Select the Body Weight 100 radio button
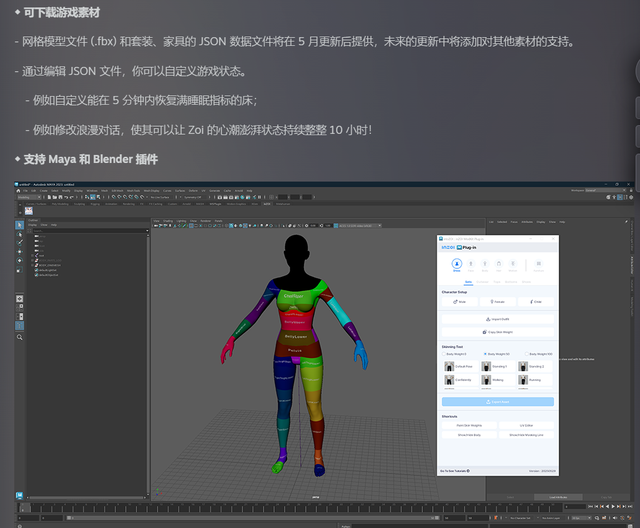This screenshot has width=640, height=528. 527,354
